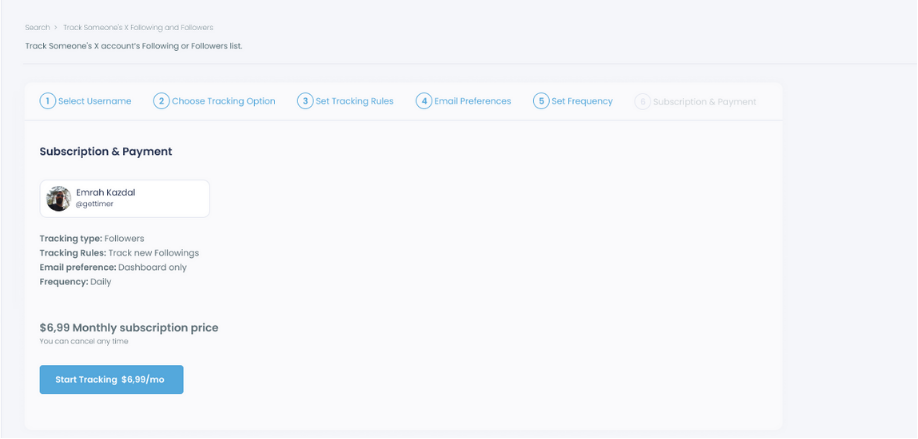Click the step 1 circle icon
Screen dimensions: 918x439
pos(47,101)
